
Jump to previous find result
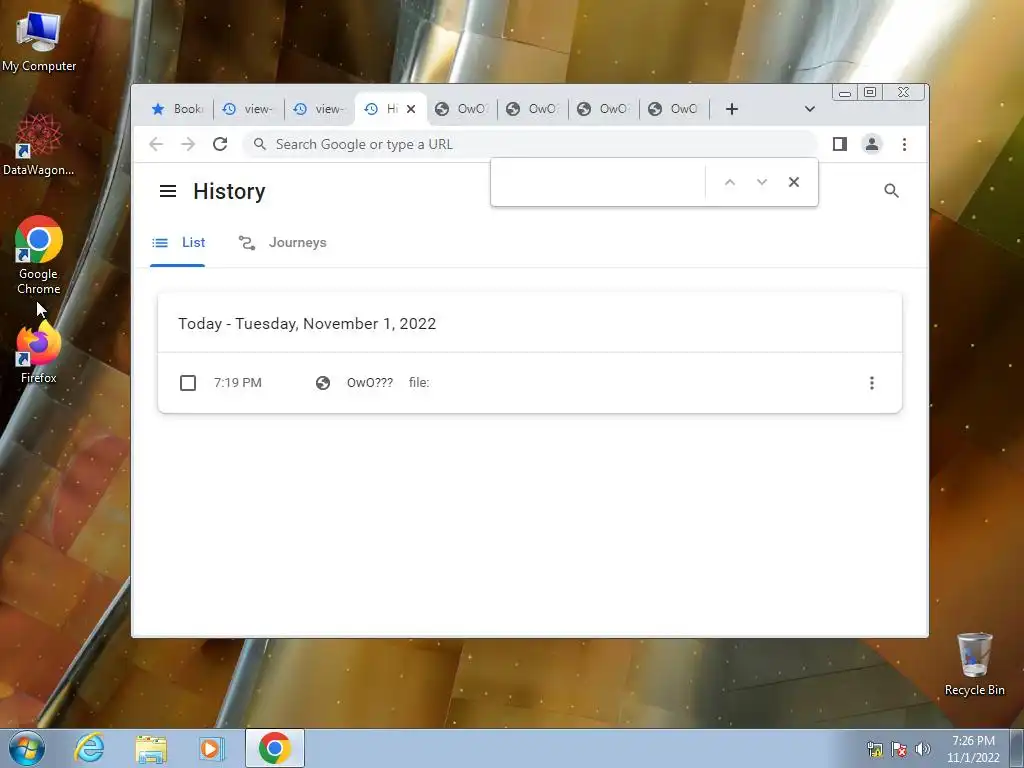[730, 182]
